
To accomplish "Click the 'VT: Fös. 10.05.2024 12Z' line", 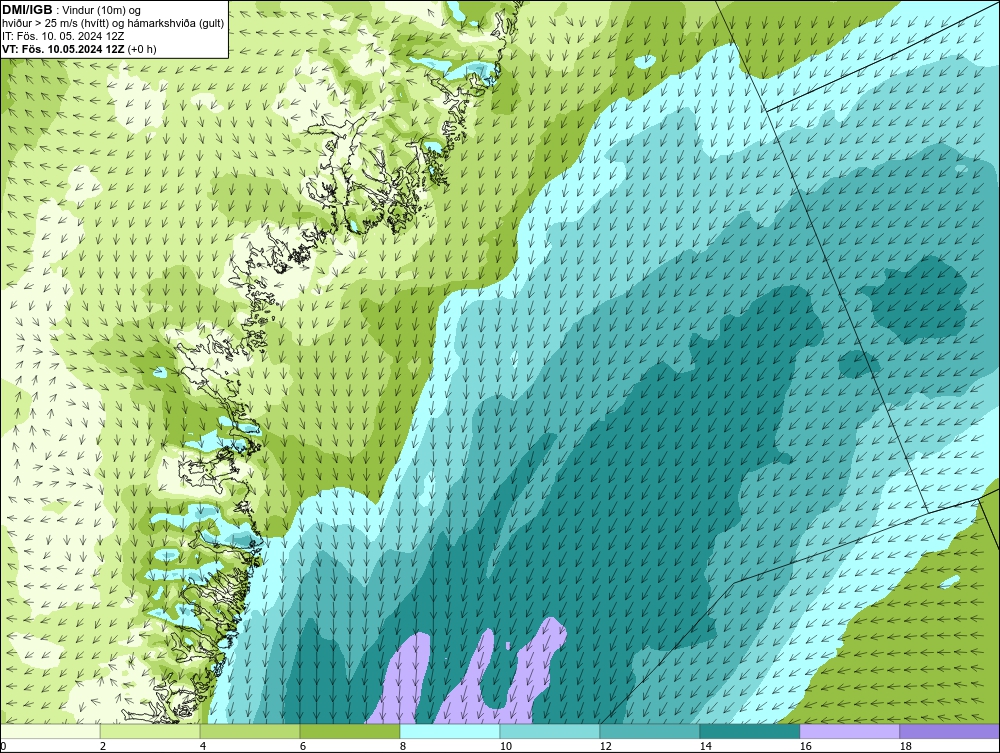I will click(63, 49).
